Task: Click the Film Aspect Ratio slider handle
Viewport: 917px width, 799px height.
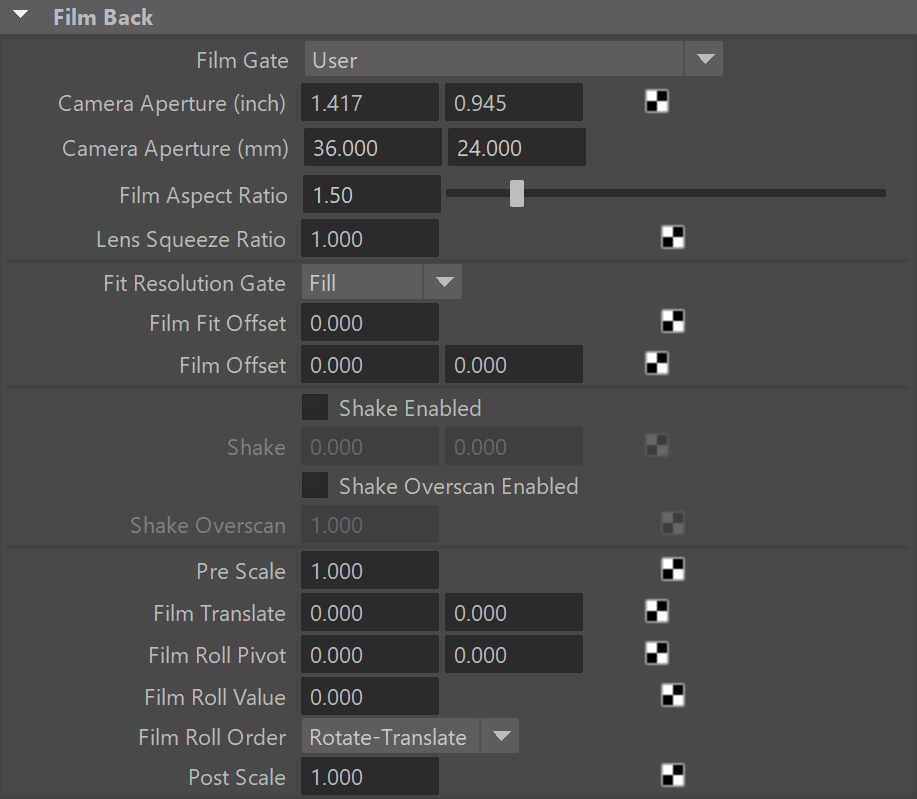Action: pyautogui.click(x=517, y=194)
